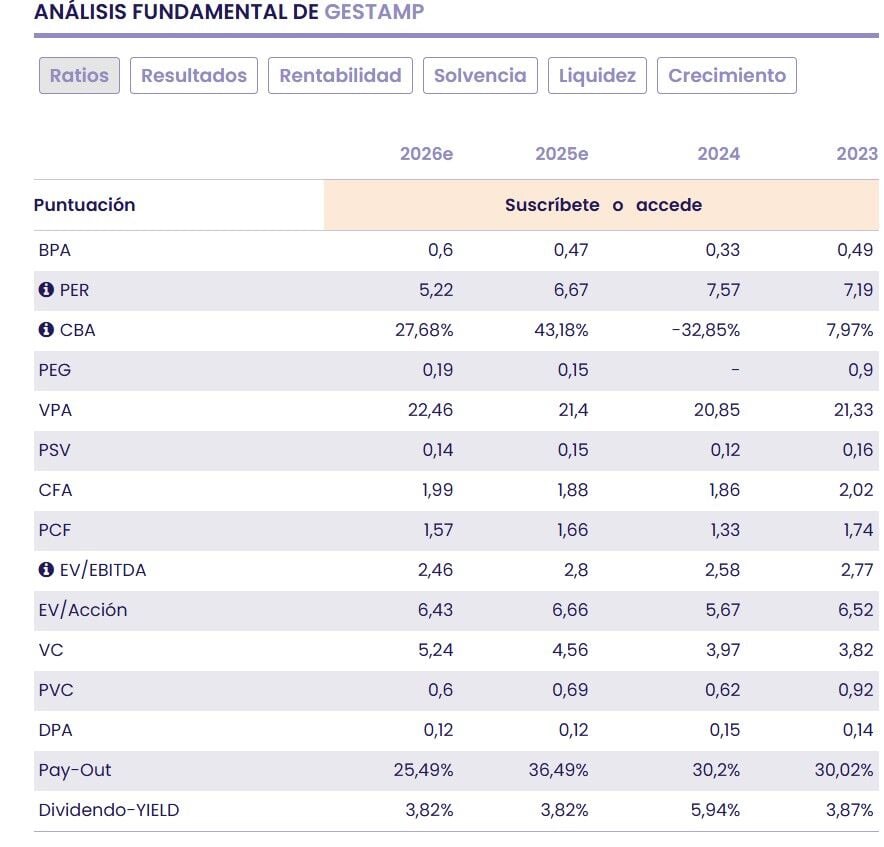Click the info icon next to PER
The height and width of the screenshot is (847, 884).
coord(45,290)
